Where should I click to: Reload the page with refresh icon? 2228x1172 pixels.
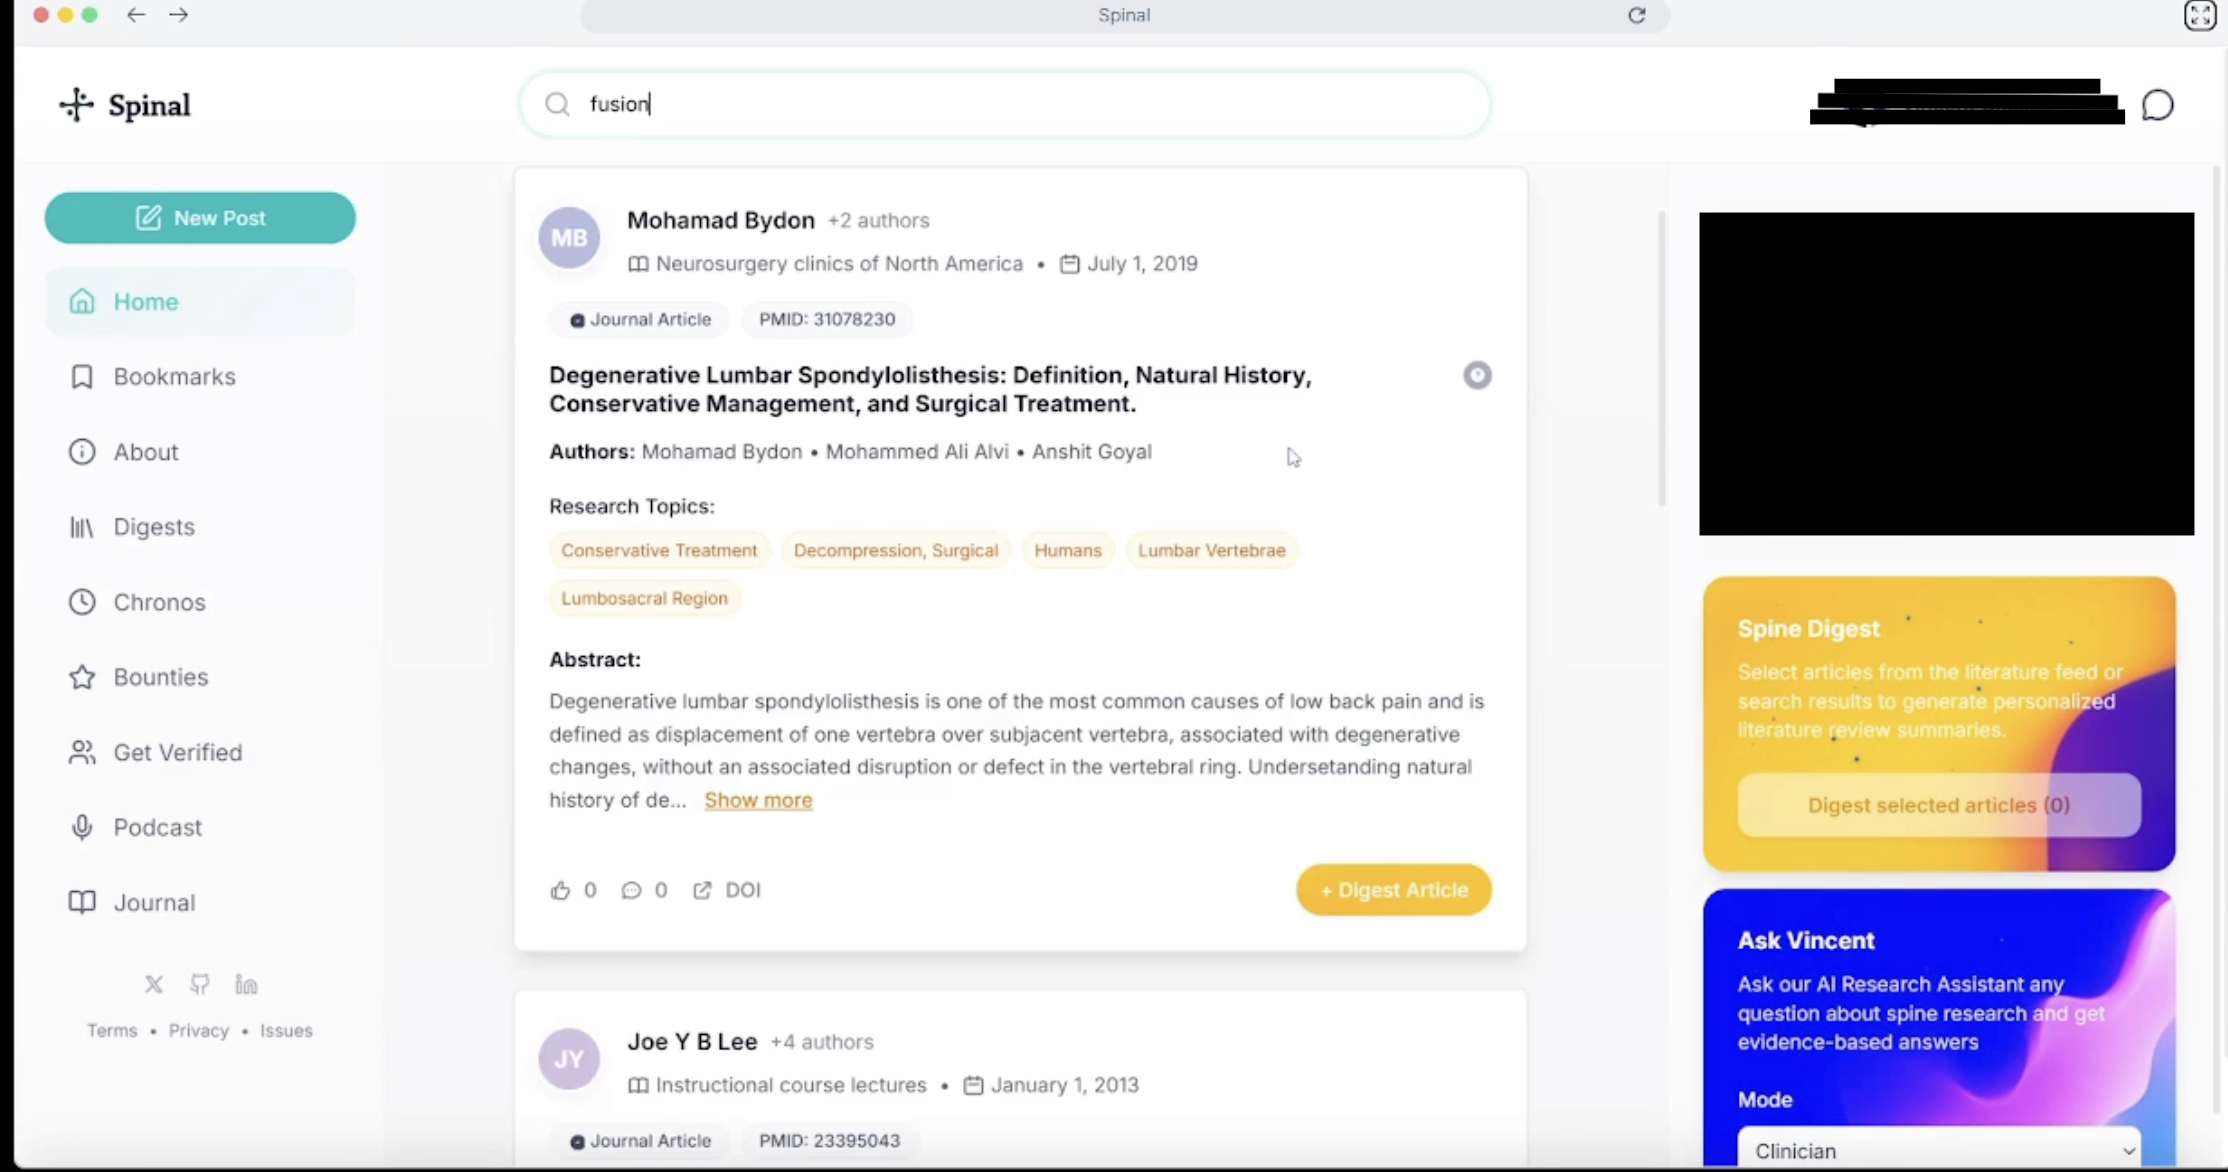[1637, 15]
